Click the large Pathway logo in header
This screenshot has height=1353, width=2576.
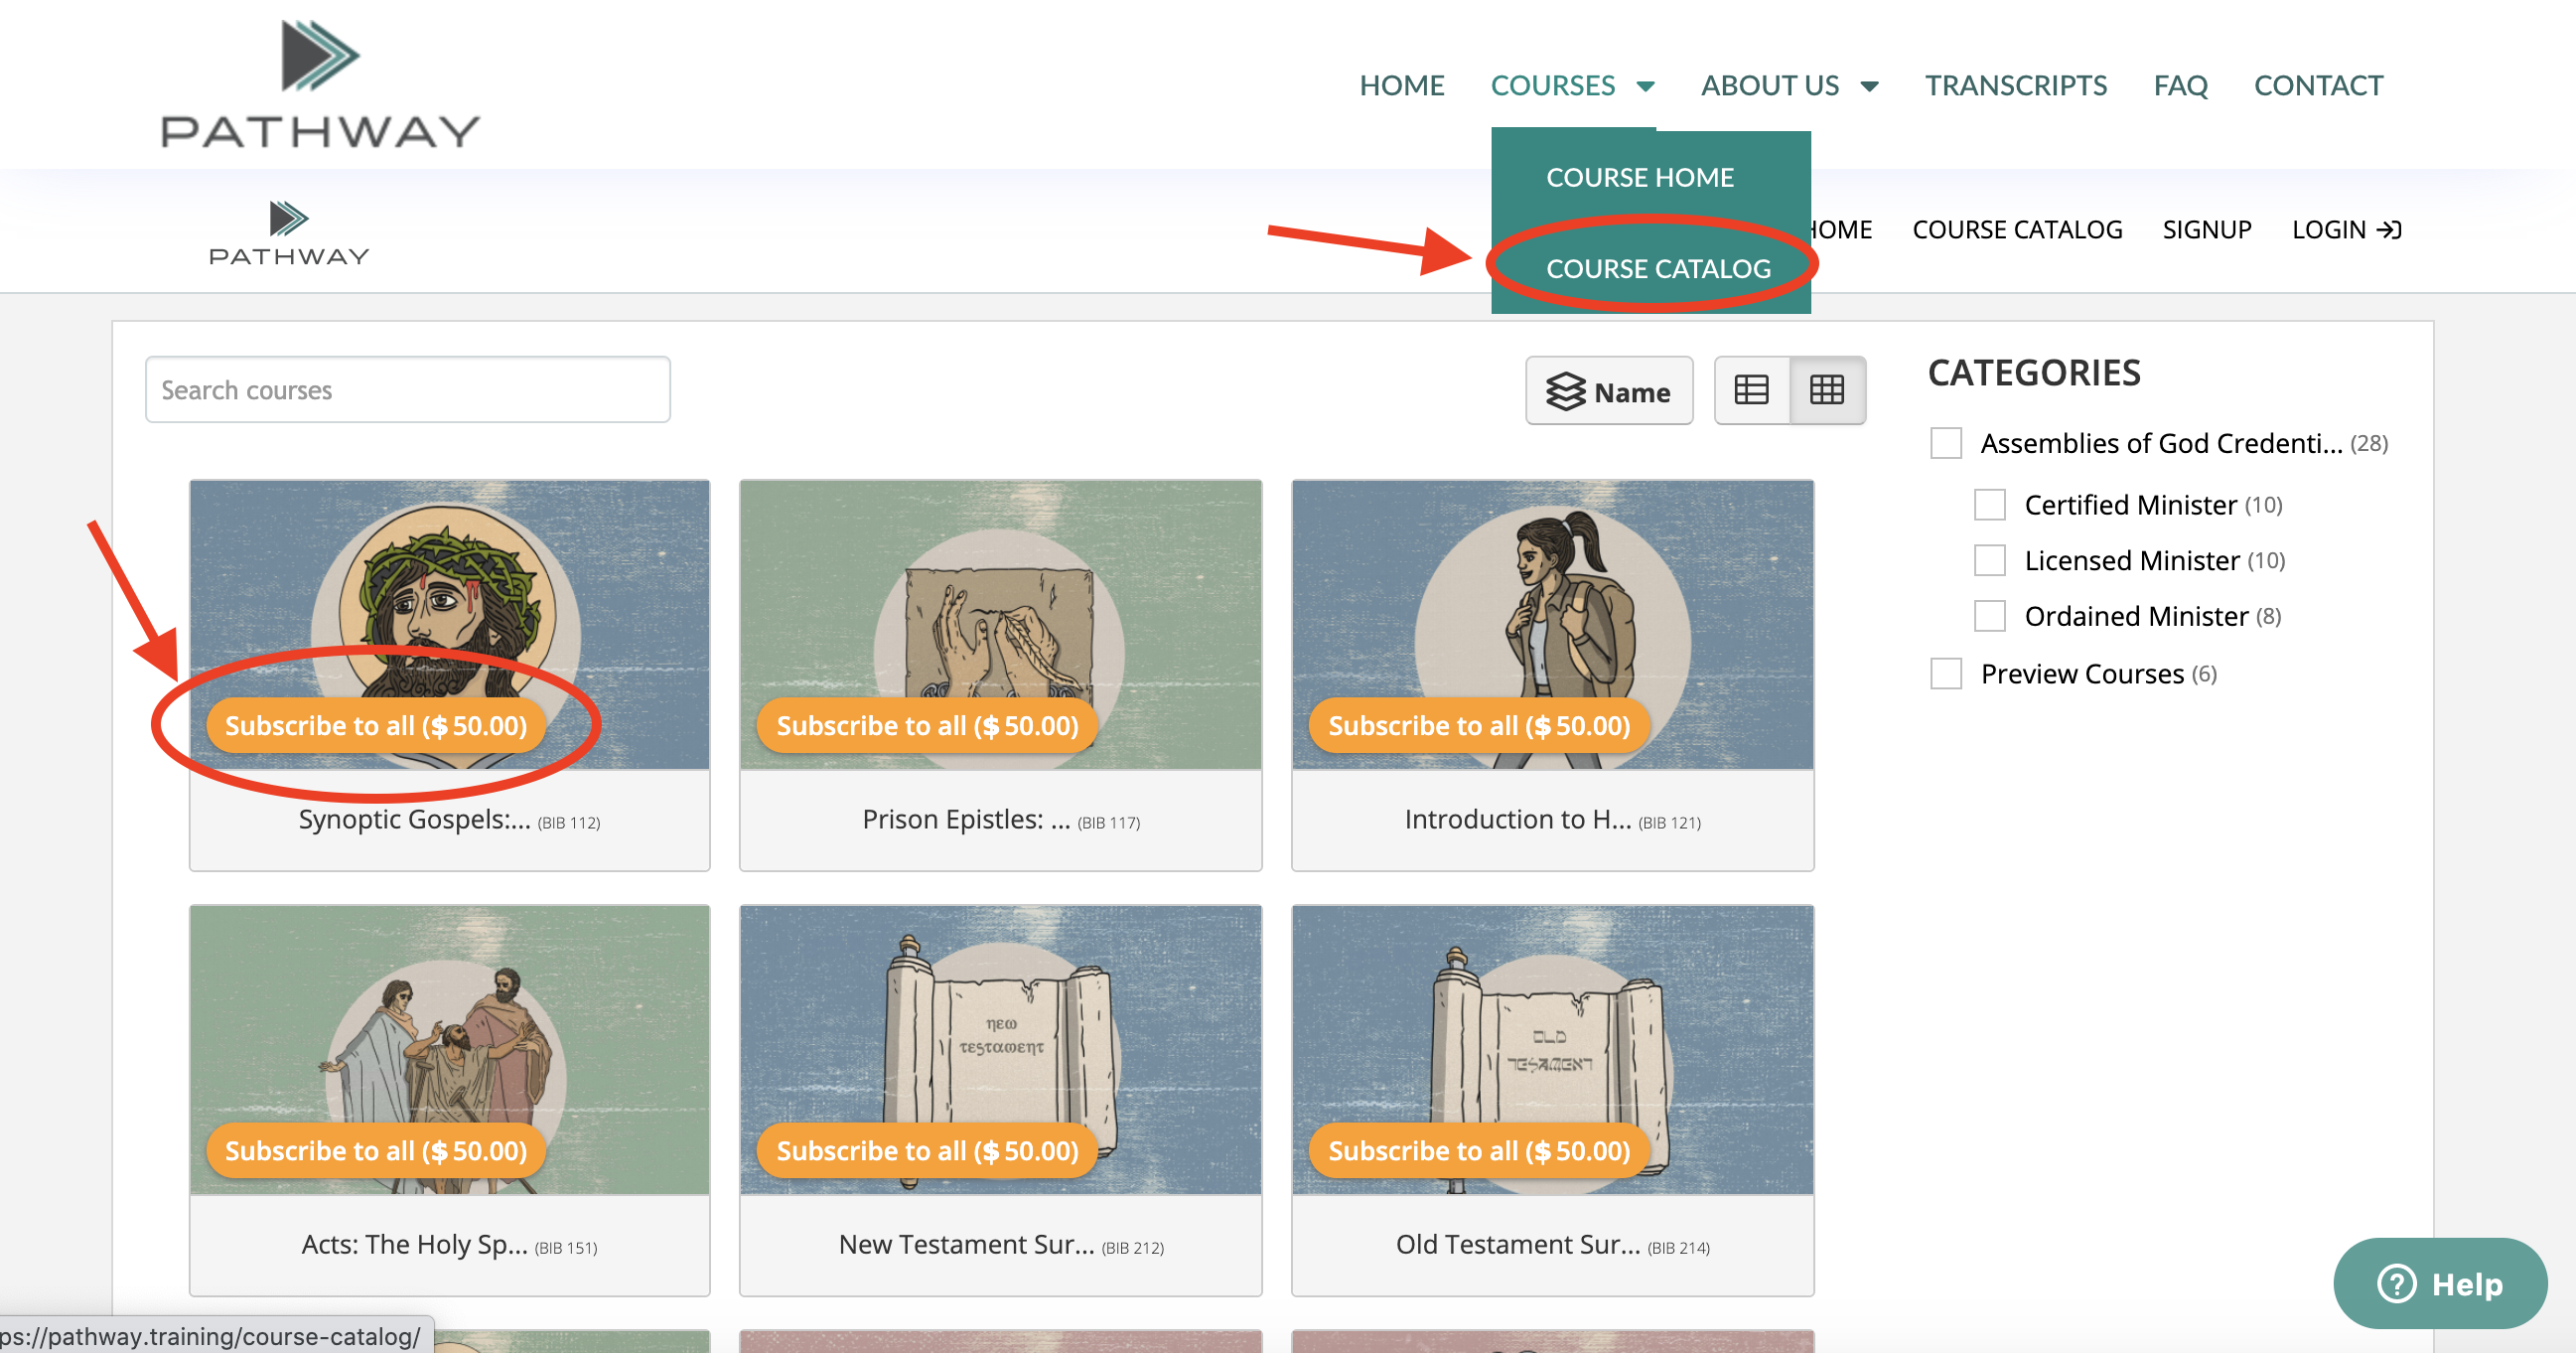tap(320, 85)
